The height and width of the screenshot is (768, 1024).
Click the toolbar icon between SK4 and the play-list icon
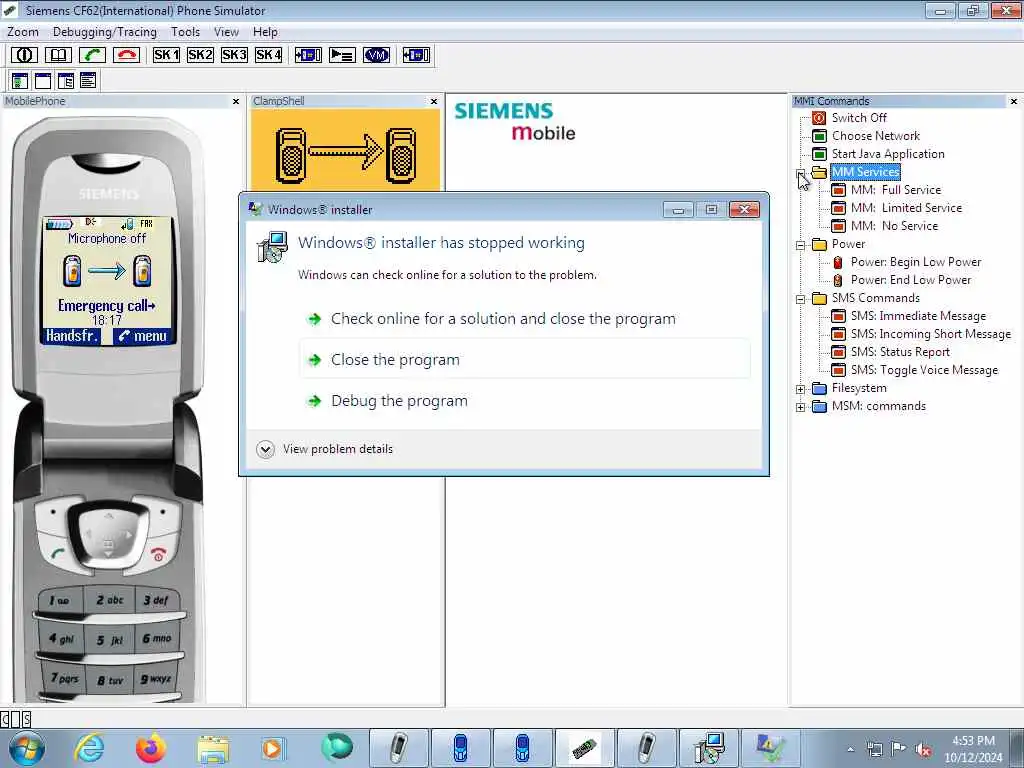pyautogui.click(x=308, y=55)
